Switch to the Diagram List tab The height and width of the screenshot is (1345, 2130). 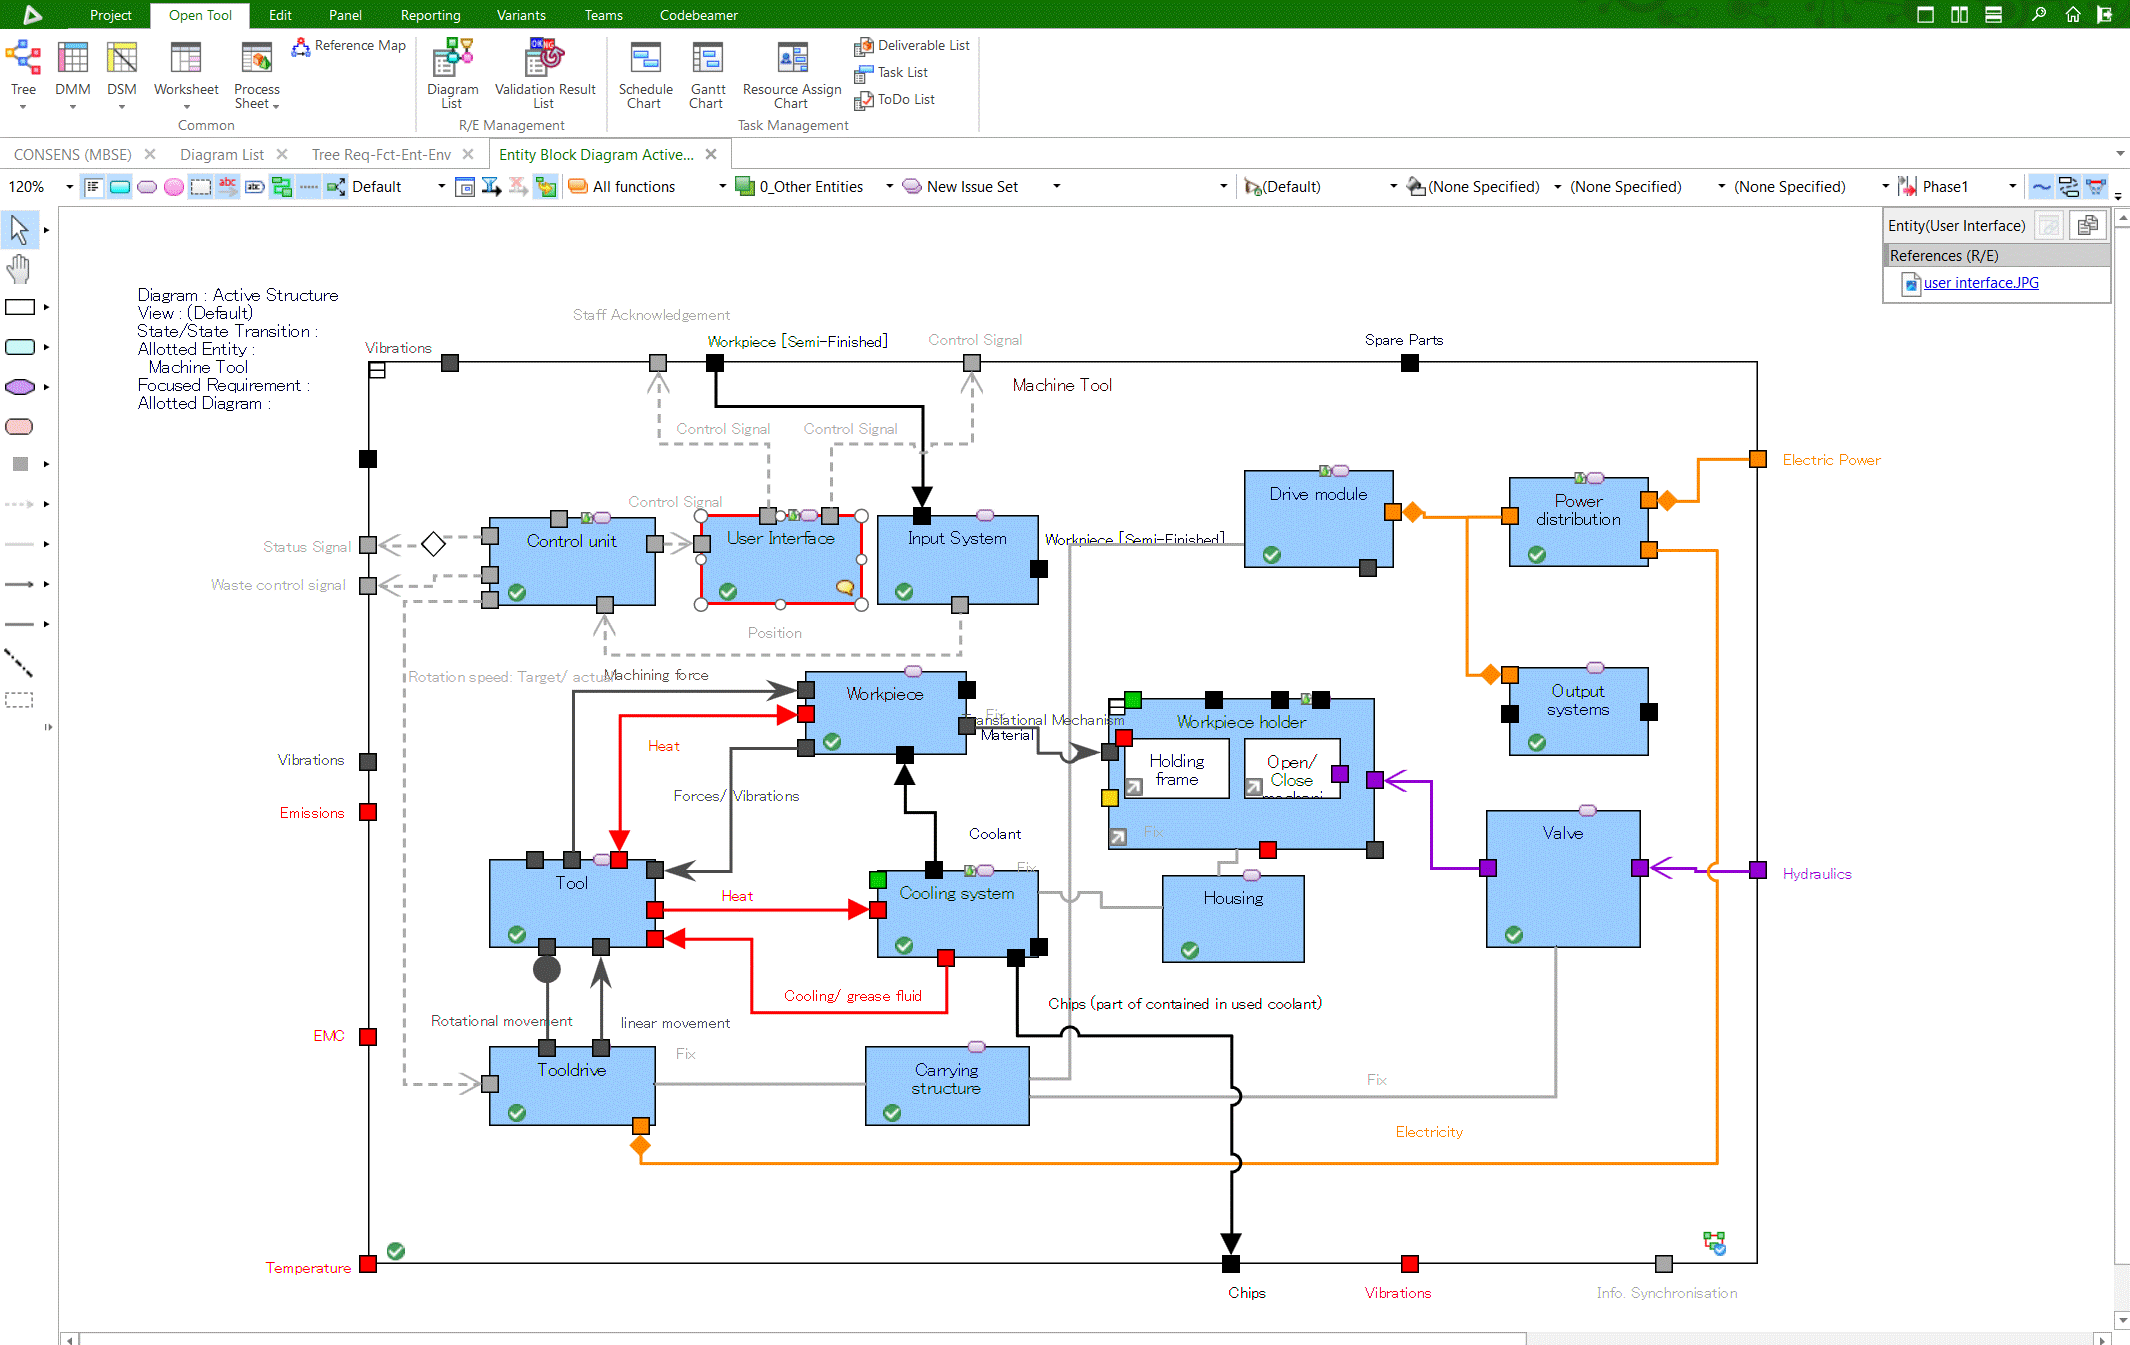tap(222, 154)
